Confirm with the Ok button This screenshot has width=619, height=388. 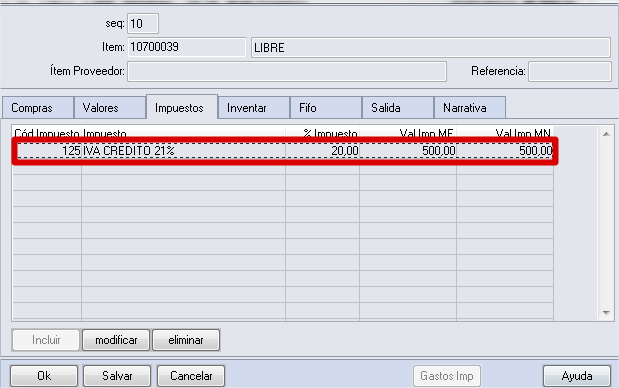tap(44, 375)
